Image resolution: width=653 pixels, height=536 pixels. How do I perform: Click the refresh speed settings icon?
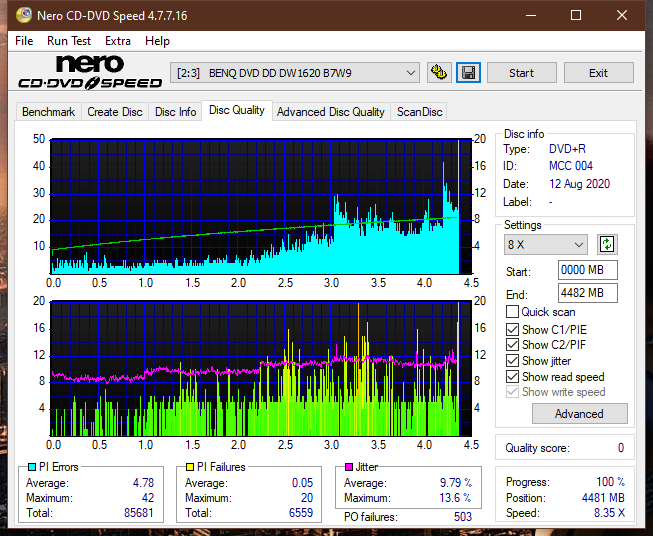[x=607, y=244]
